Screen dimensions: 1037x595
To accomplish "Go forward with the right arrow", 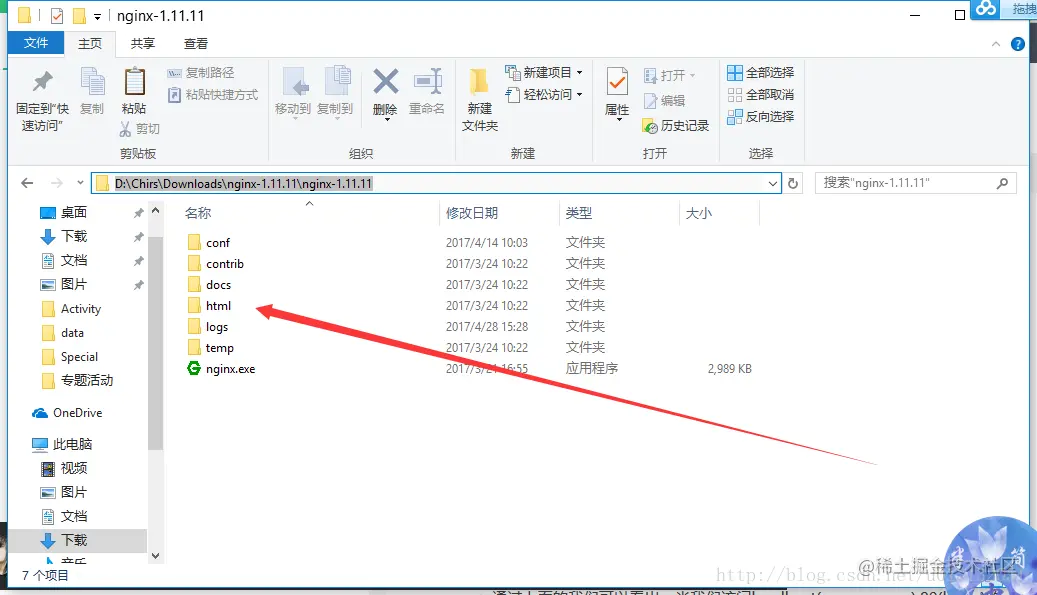I will 57,183.
